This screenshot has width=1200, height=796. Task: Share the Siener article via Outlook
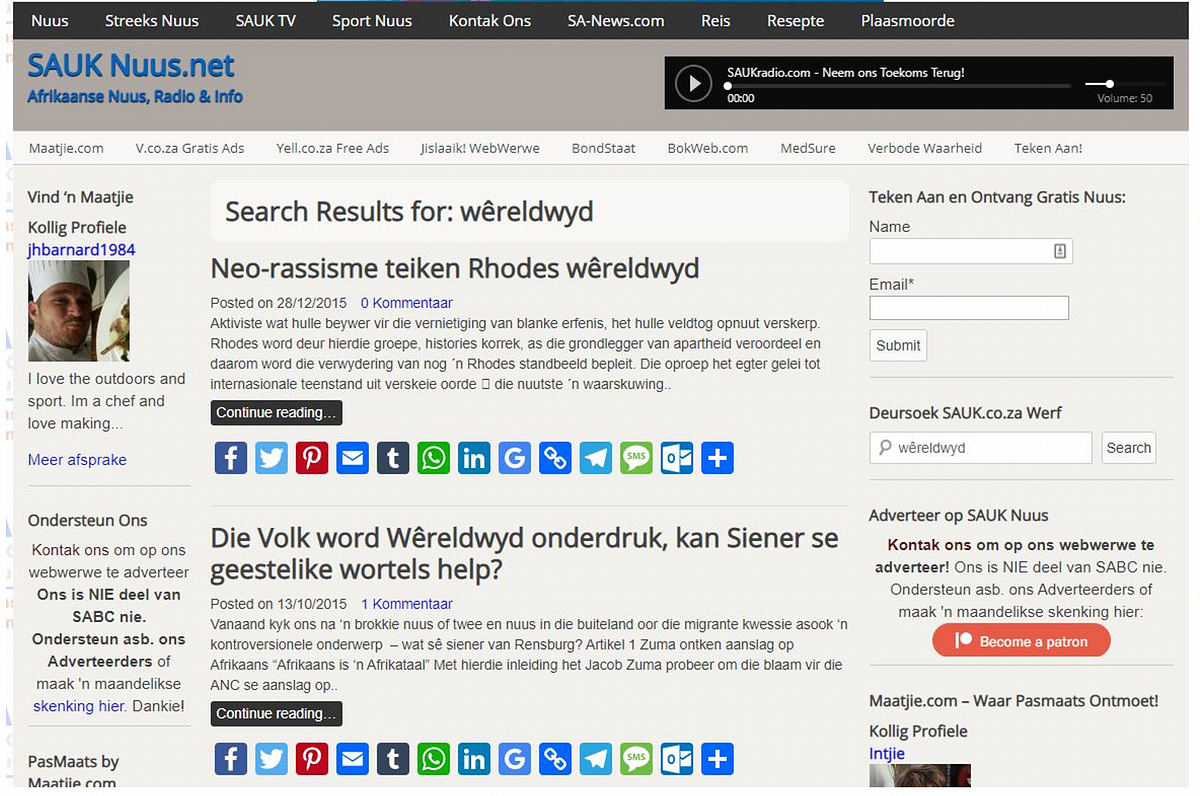coord(677,759)
